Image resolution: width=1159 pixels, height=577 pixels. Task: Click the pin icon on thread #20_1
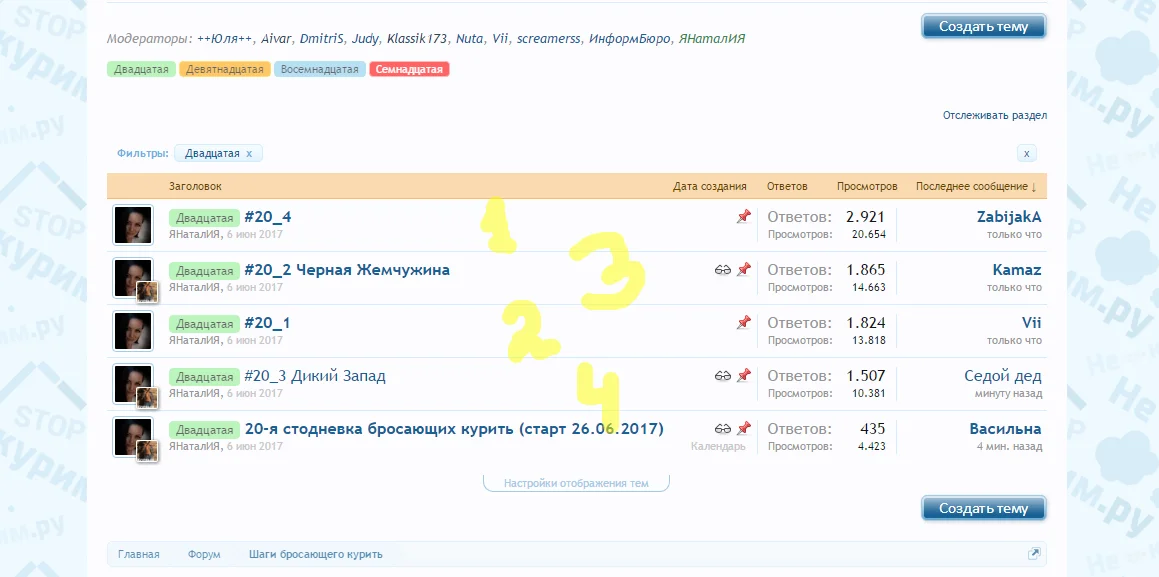(742, 322)
